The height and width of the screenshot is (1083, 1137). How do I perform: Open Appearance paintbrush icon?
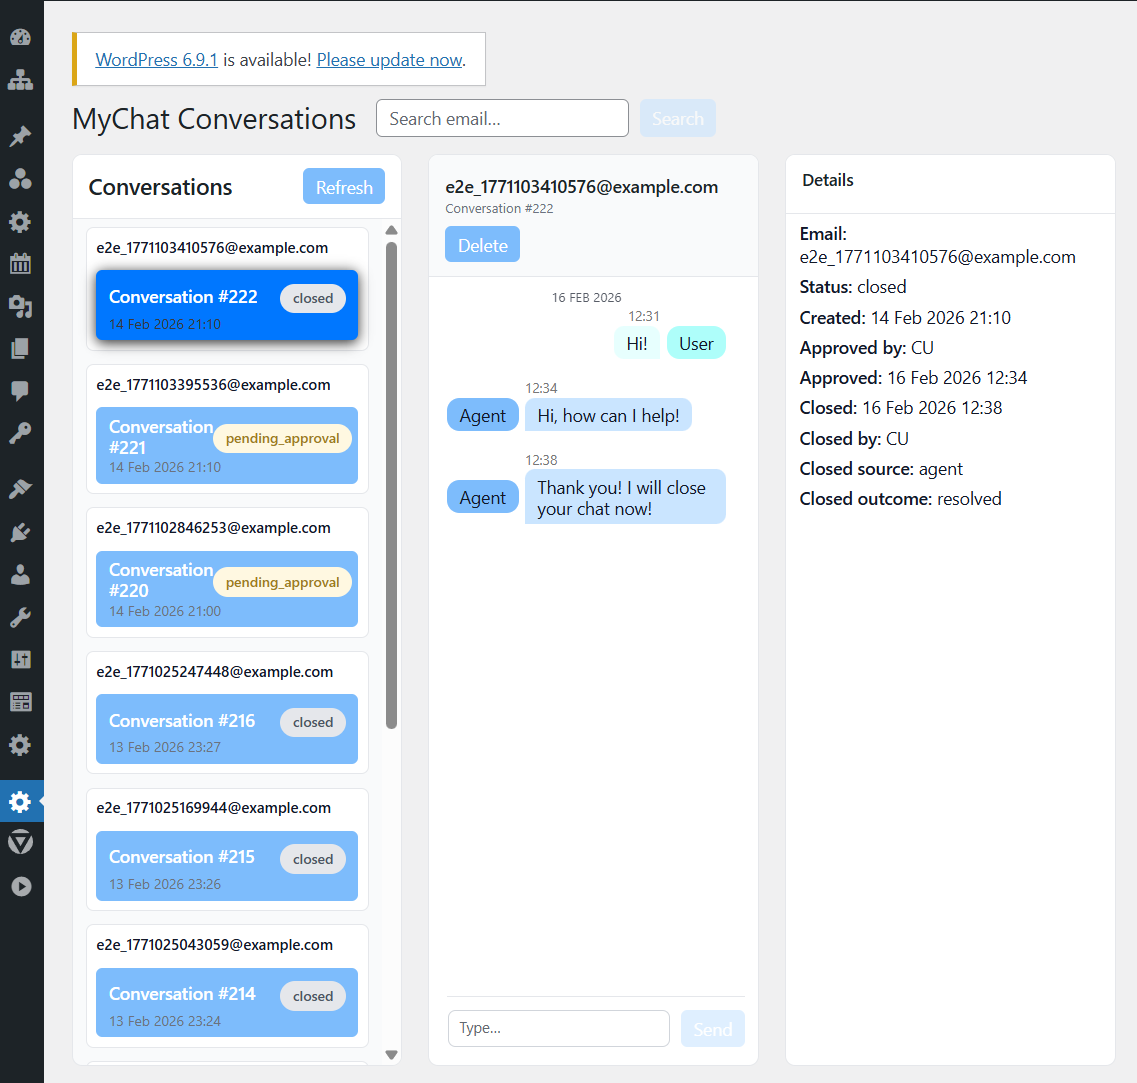[x=21, y=489]
